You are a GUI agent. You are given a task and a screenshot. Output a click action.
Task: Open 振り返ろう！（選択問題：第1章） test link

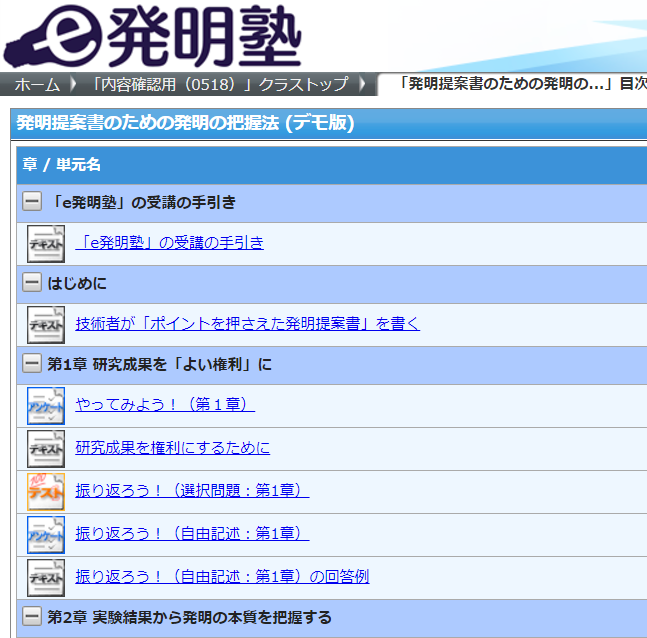pyautogui.click(x=192, y=491)
